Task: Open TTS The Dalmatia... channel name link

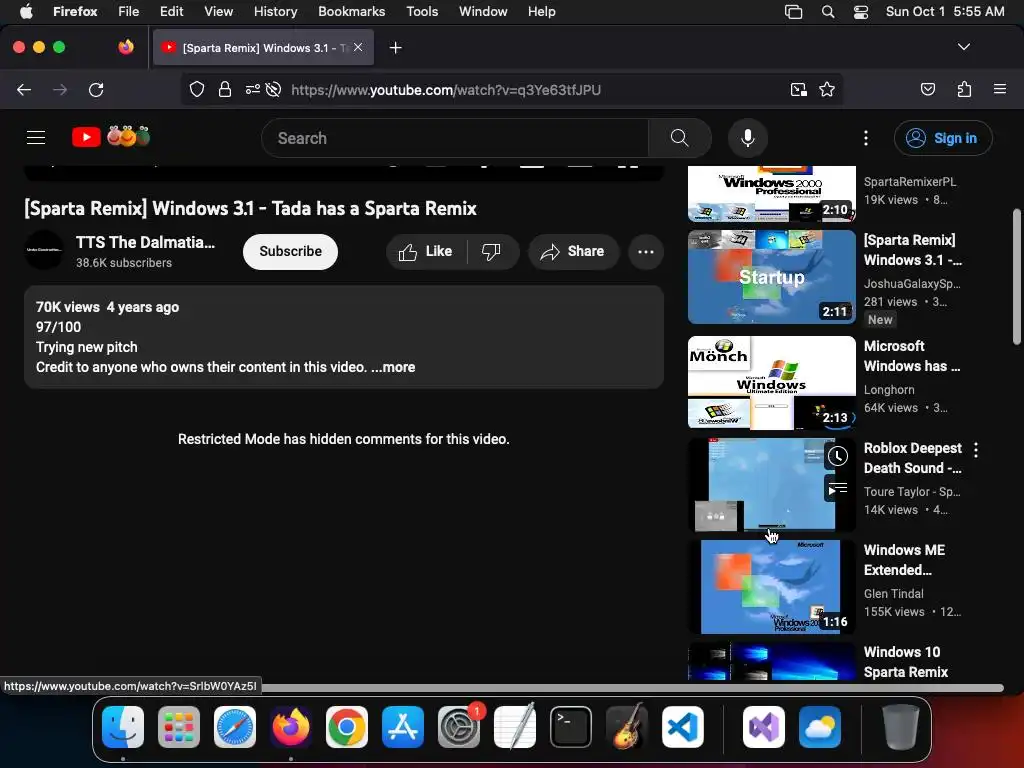Action: coord(145,242)
